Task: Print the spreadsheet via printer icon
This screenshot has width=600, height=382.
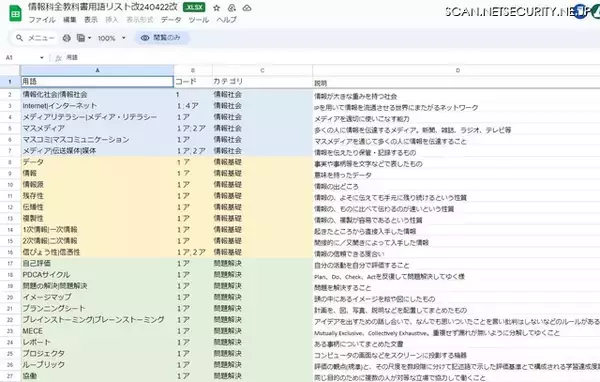Action: point(67,38)
